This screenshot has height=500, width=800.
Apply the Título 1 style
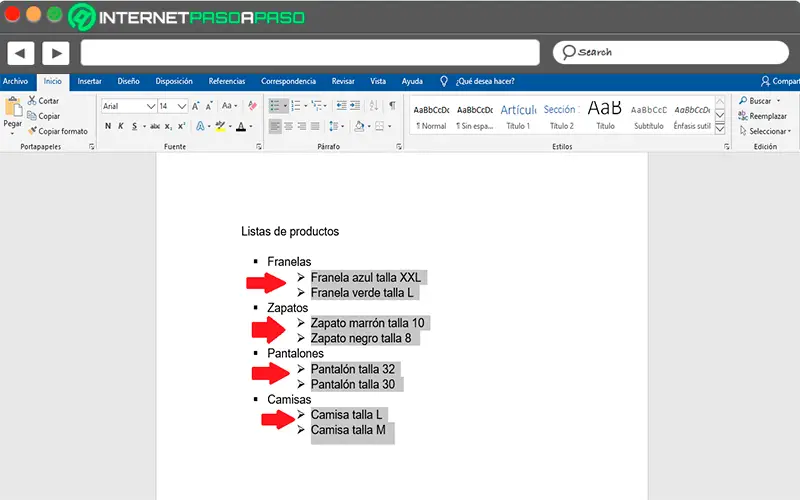tap(518, 117)
